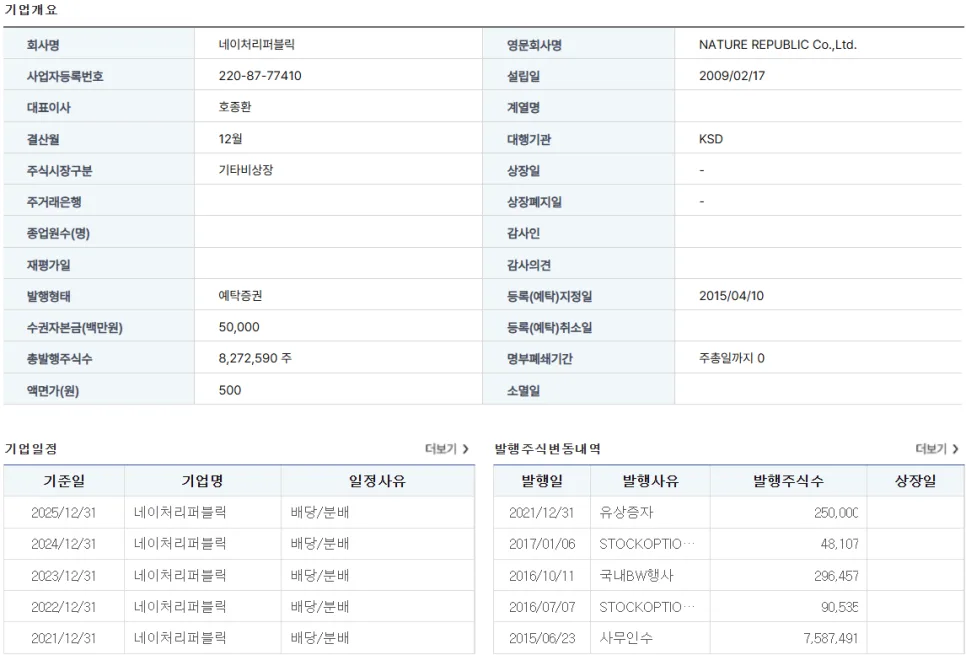The width and height of the screenshot is (966, 655).
Task: Click the 수권자본금(백만원) label cell
Action: click(x=99, y=327)
